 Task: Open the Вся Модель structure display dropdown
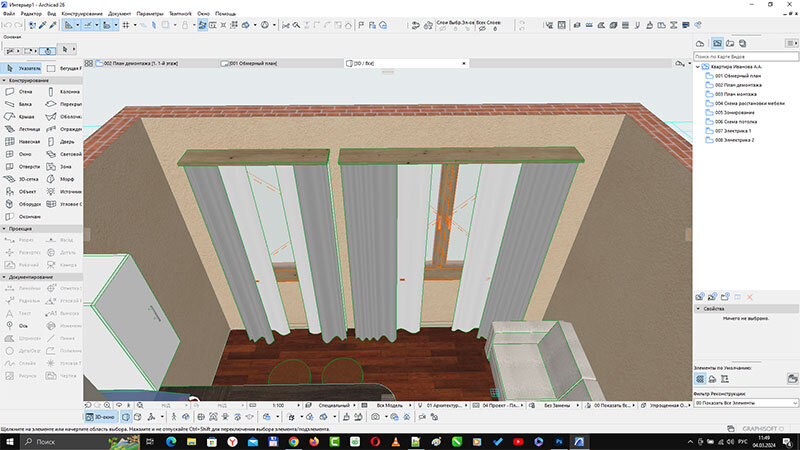pos(390,405)
